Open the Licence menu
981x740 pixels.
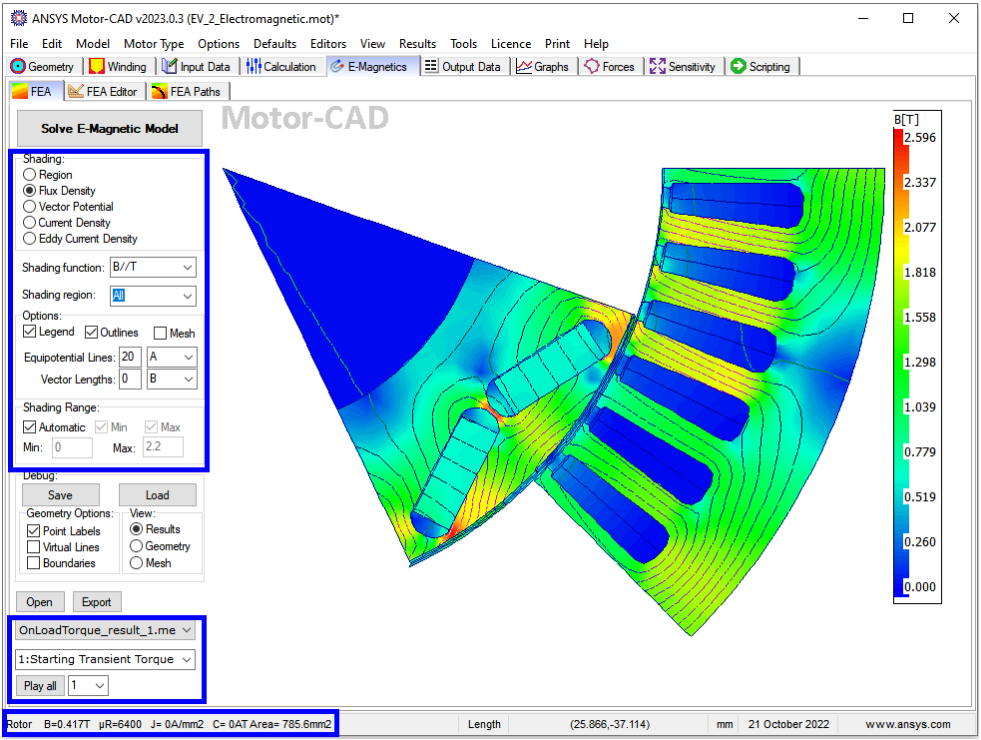[x=511, y=44]
